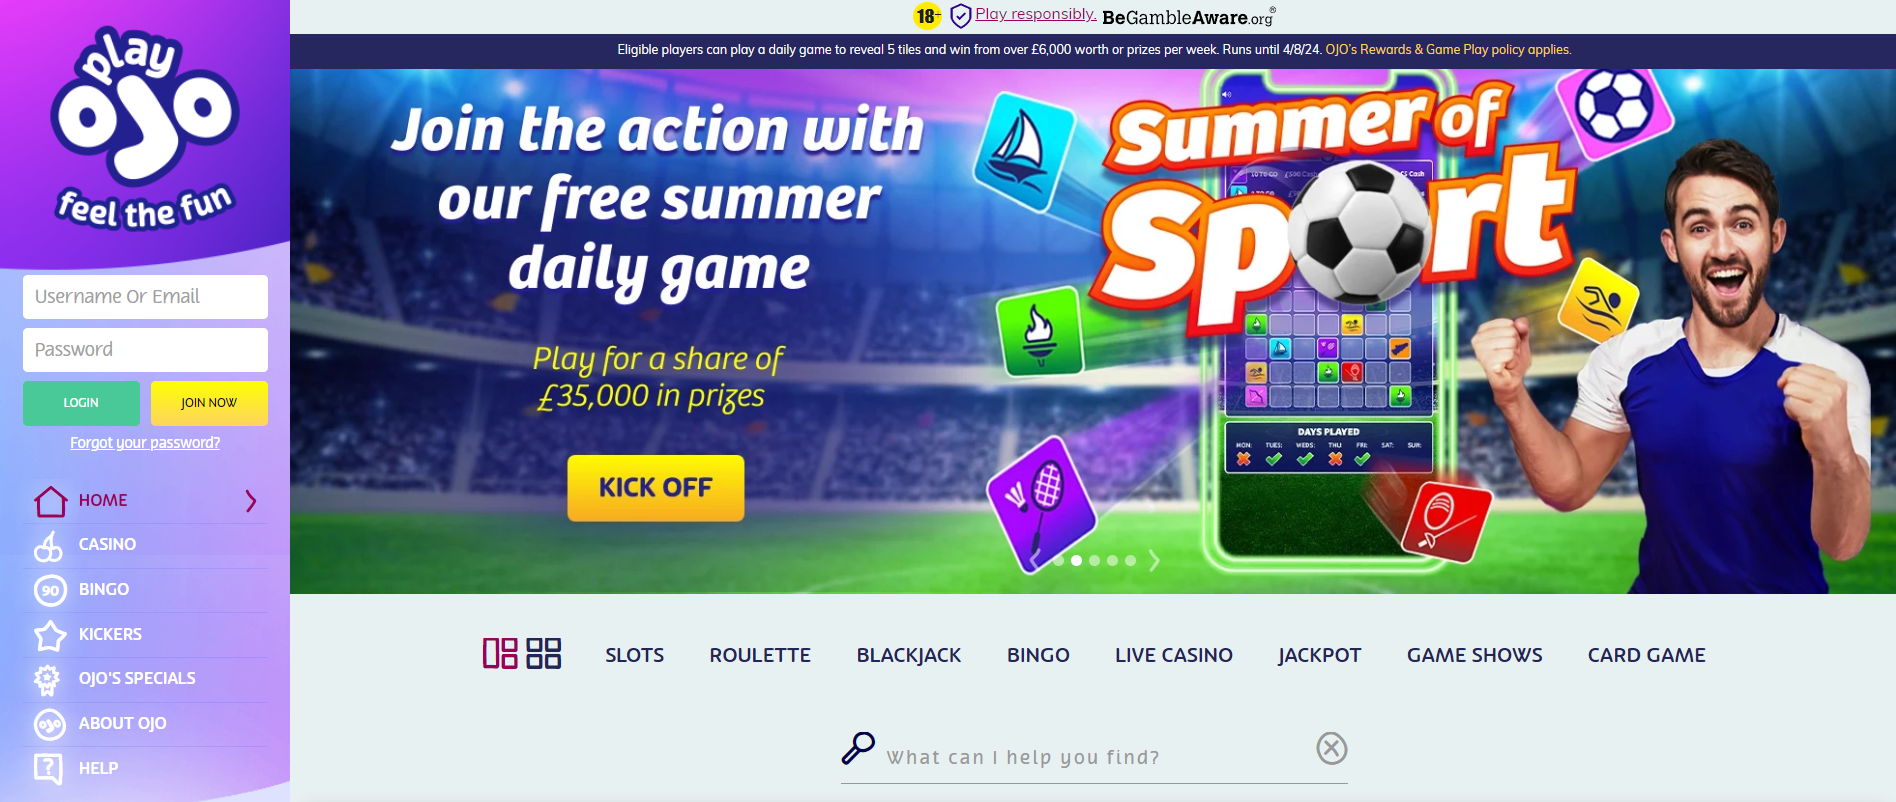
Task: Open the Slots category tab
Action: (x=635, y=655)
